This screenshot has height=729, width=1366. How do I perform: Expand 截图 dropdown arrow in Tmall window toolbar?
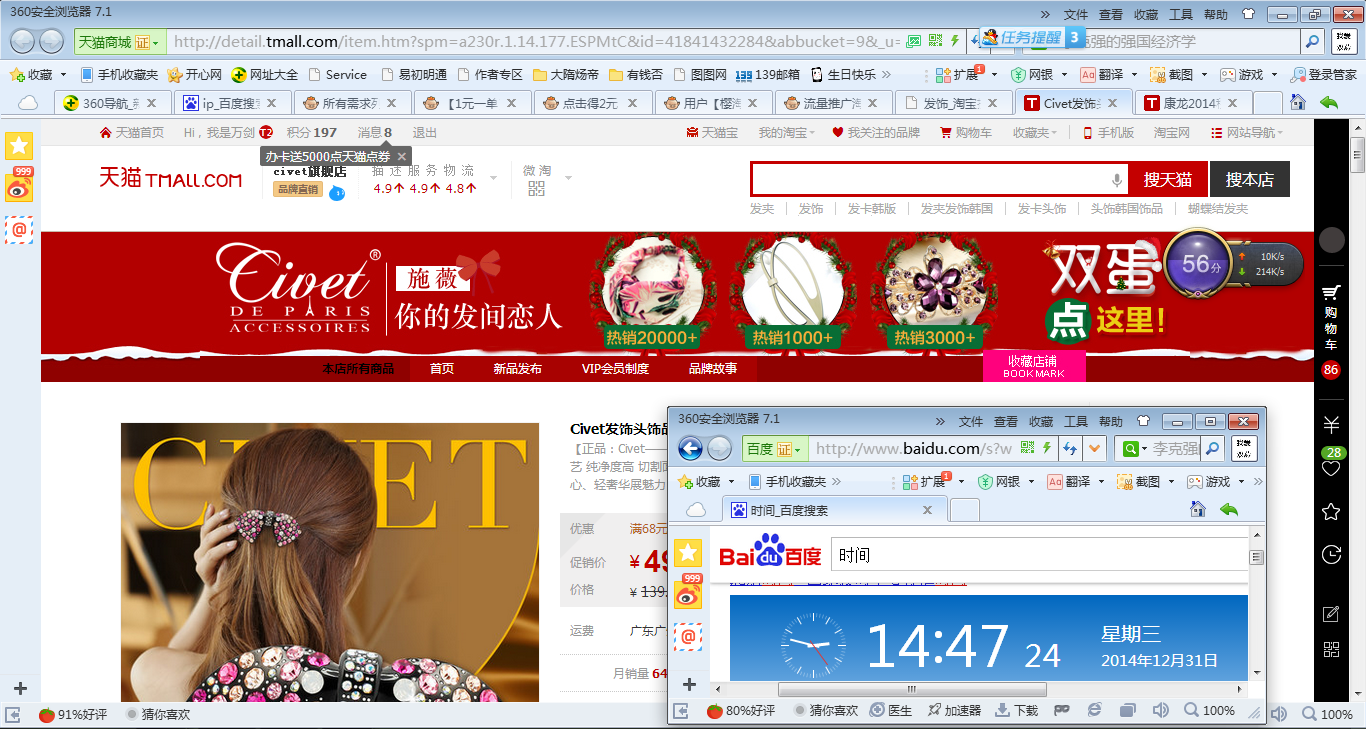coord(1204,75)
